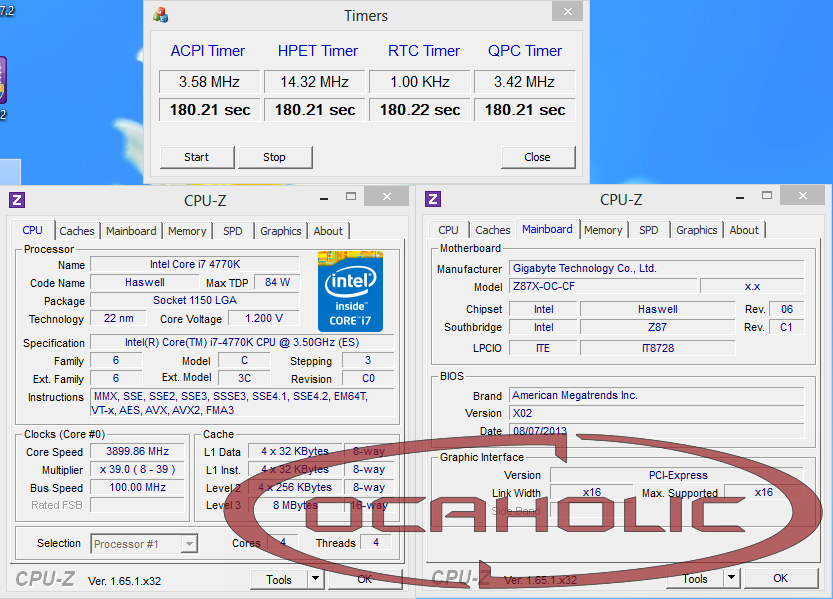Click the 3.42 MHz frequency value
Screen dimensions: 833x599
click(525, 82)
